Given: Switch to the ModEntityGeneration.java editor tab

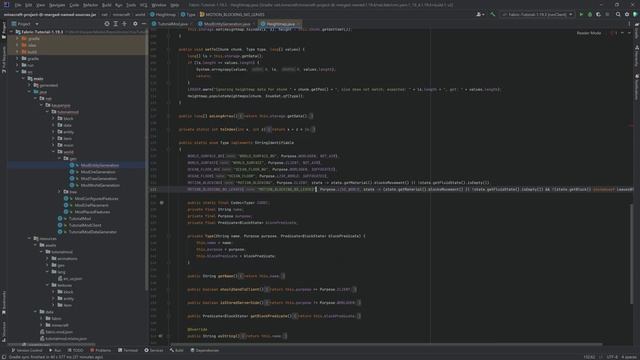Looking at the screenshot, I should (227, 24).
